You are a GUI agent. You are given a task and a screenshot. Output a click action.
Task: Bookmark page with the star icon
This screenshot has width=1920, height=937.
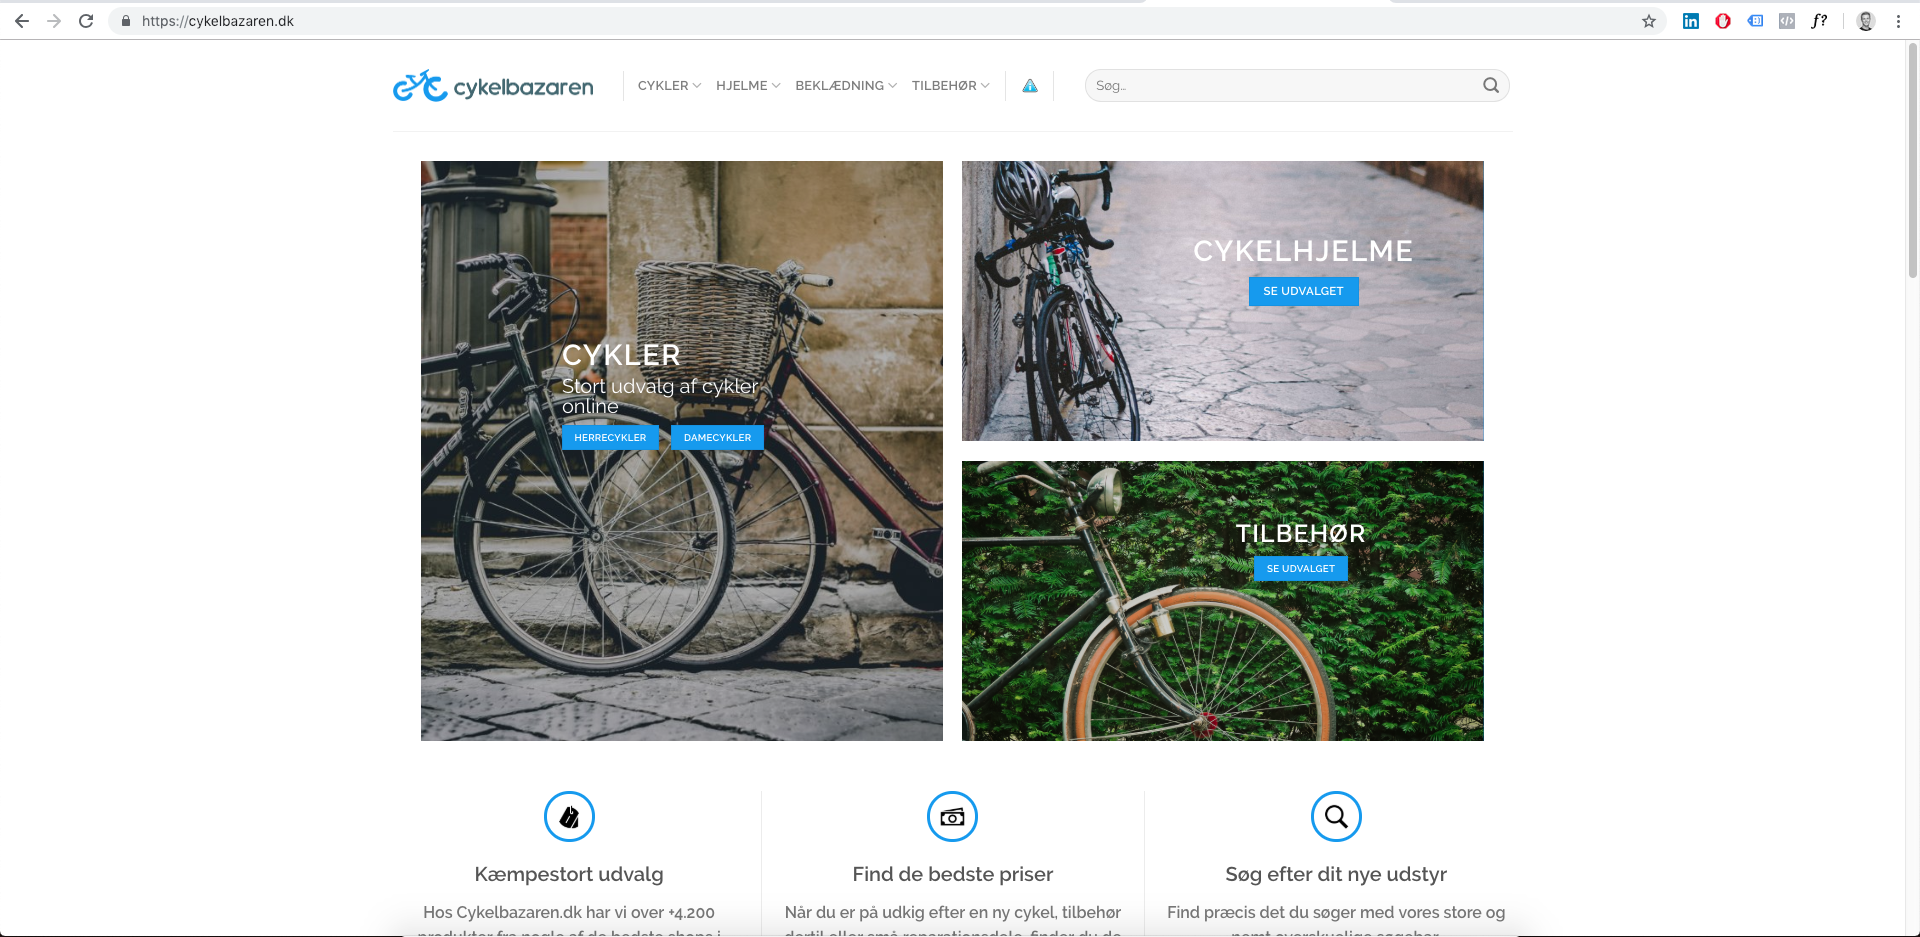(1648, 21)
